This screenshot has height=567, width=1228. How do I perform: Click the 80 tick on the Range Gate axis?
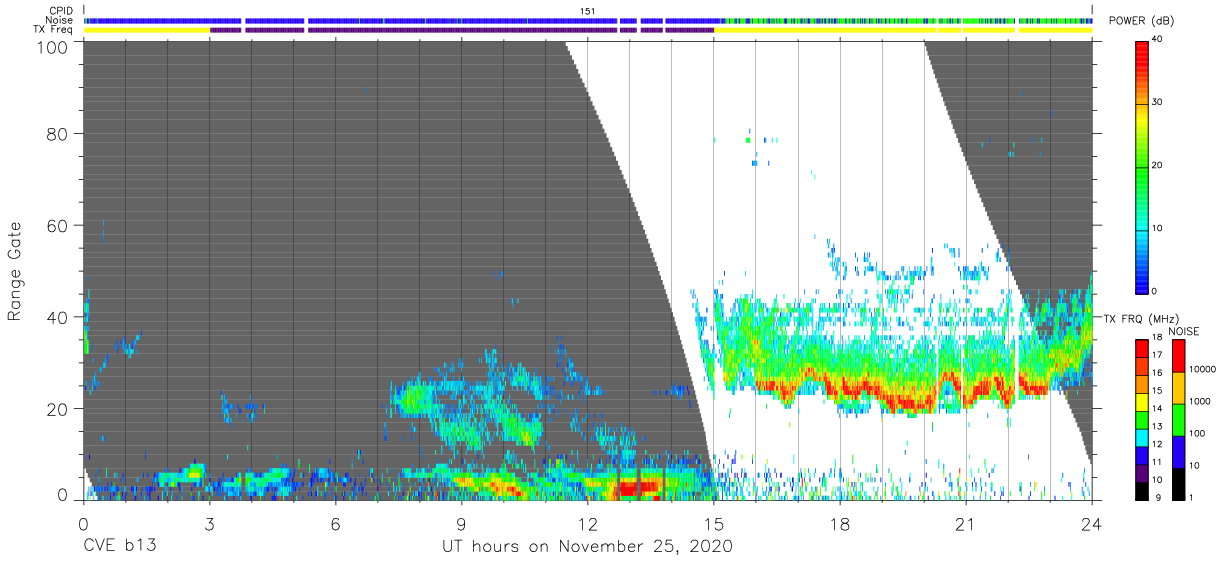(x=57, y=134)
